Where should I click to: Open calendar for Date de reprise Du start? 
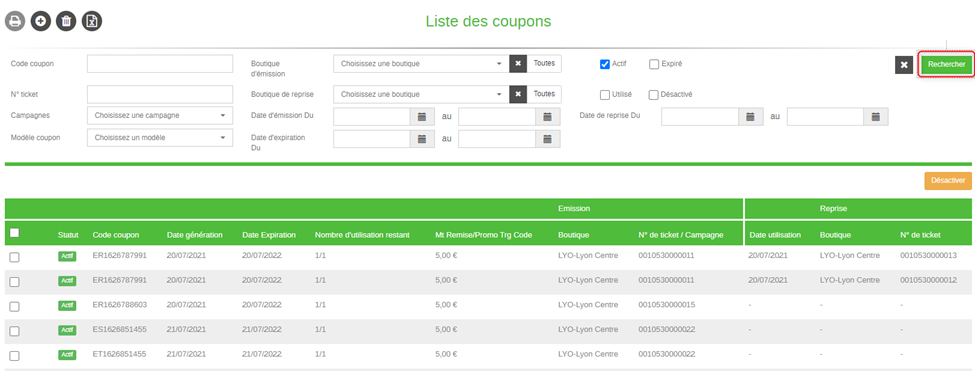pyautogui.click(x=750, y=116)
